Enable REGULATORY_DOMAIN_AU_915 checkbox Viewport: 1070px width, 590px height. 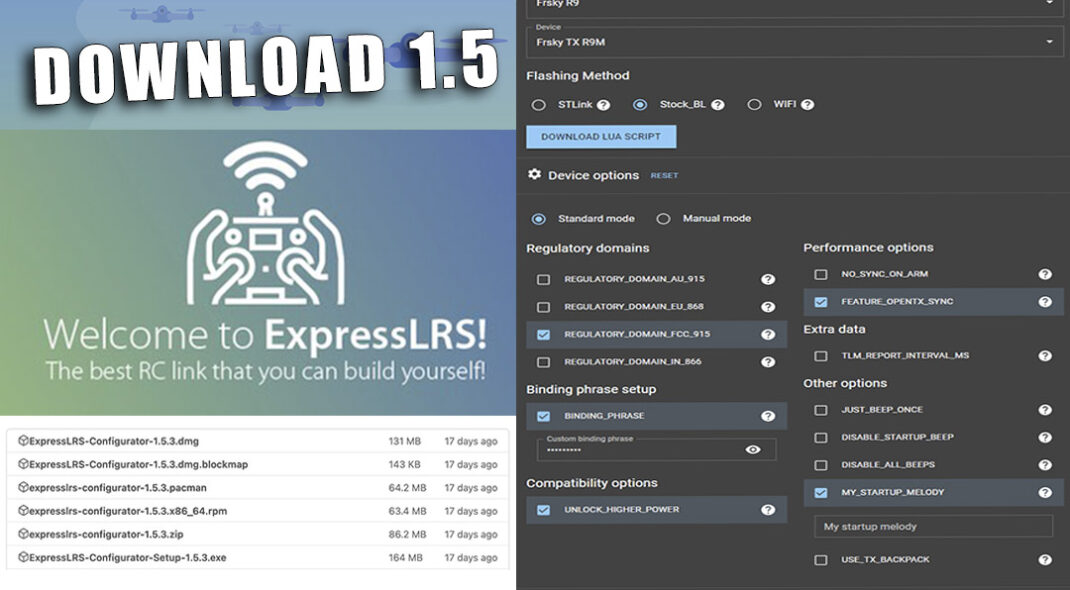543,280
